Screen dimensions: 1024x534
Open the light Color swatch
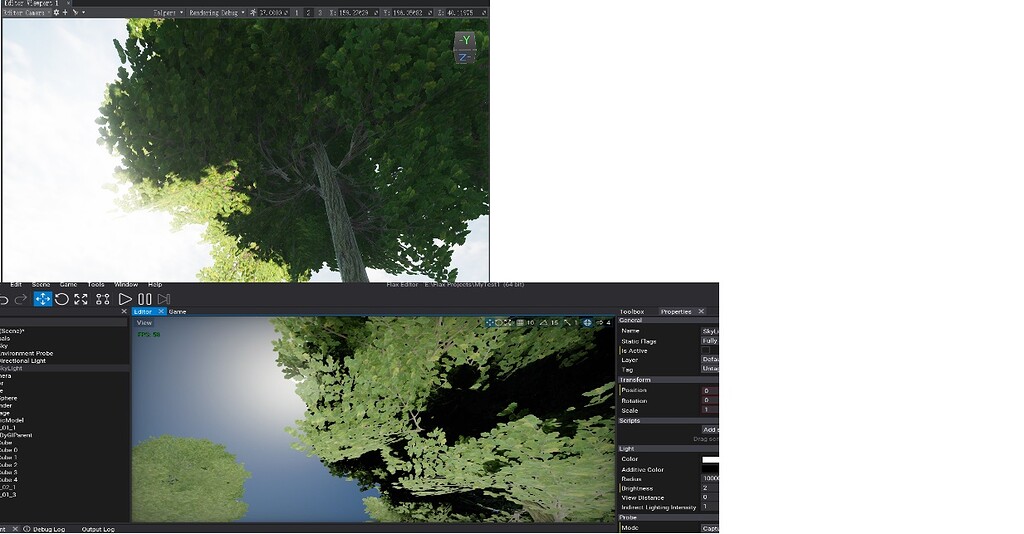(710, 460)
